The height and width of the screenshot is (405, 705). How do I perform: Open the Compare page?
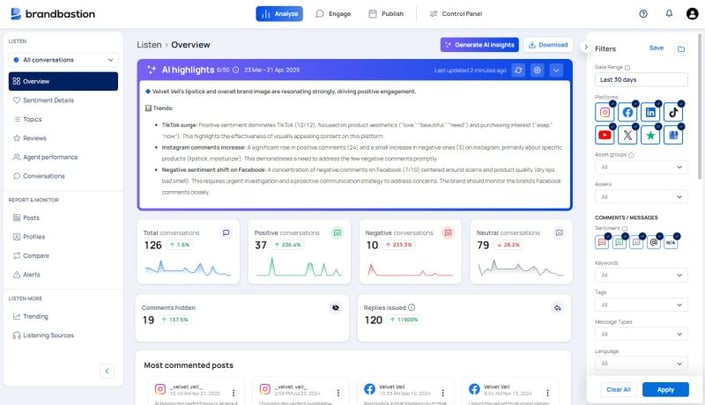pyautogui.click(x=31, y=255)
